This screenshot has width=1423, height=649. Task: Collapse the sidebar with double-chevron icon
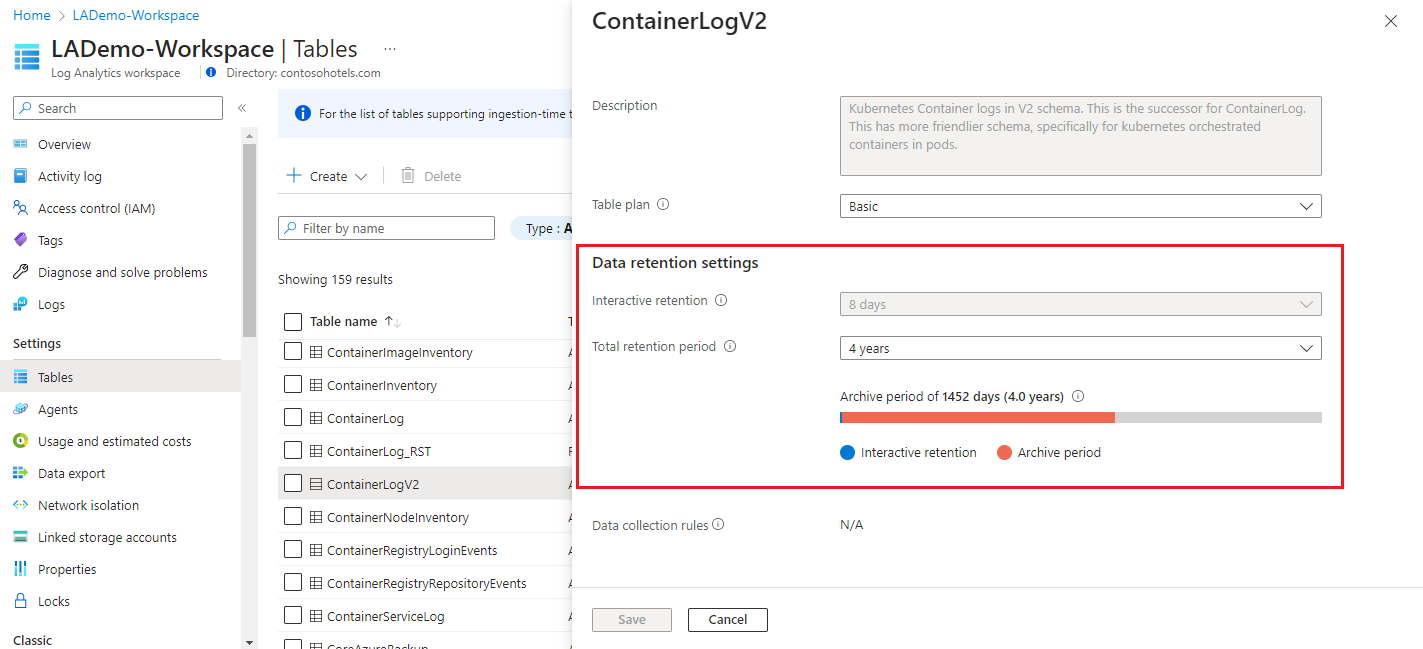pos(242,108)
